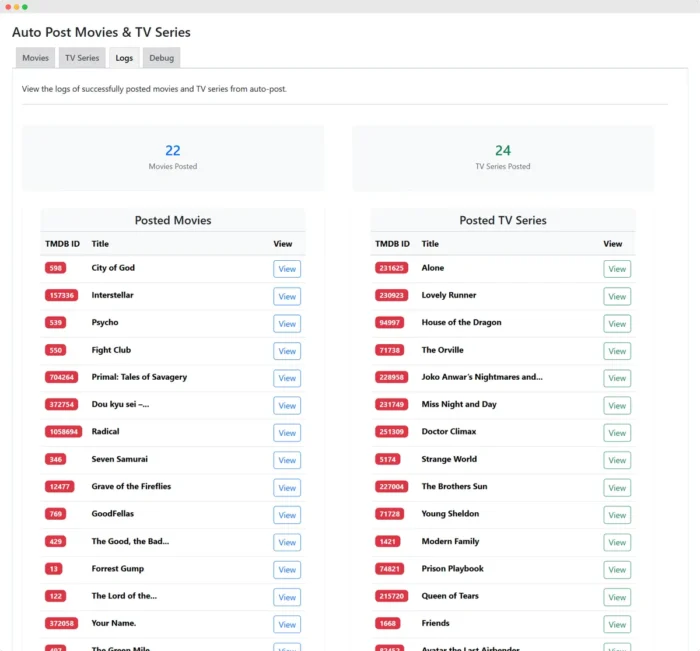The width and height of the screenshot is (700, 651).
Task: Click the Seven Samurai title
Action: (120, 459)
